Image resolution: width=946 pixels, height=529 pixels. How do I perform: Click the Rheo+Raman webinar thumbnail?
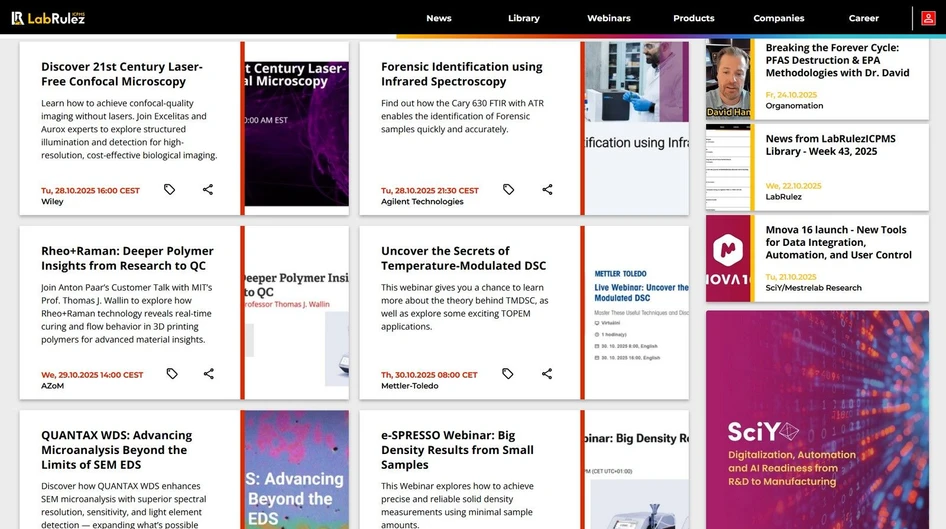(x=297, y=312)
